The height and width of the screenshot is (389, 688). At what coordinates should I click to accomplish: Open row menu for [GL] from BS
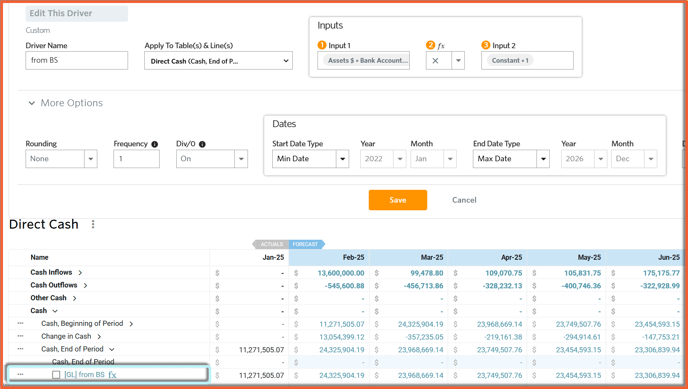click(x=20, y=375)
